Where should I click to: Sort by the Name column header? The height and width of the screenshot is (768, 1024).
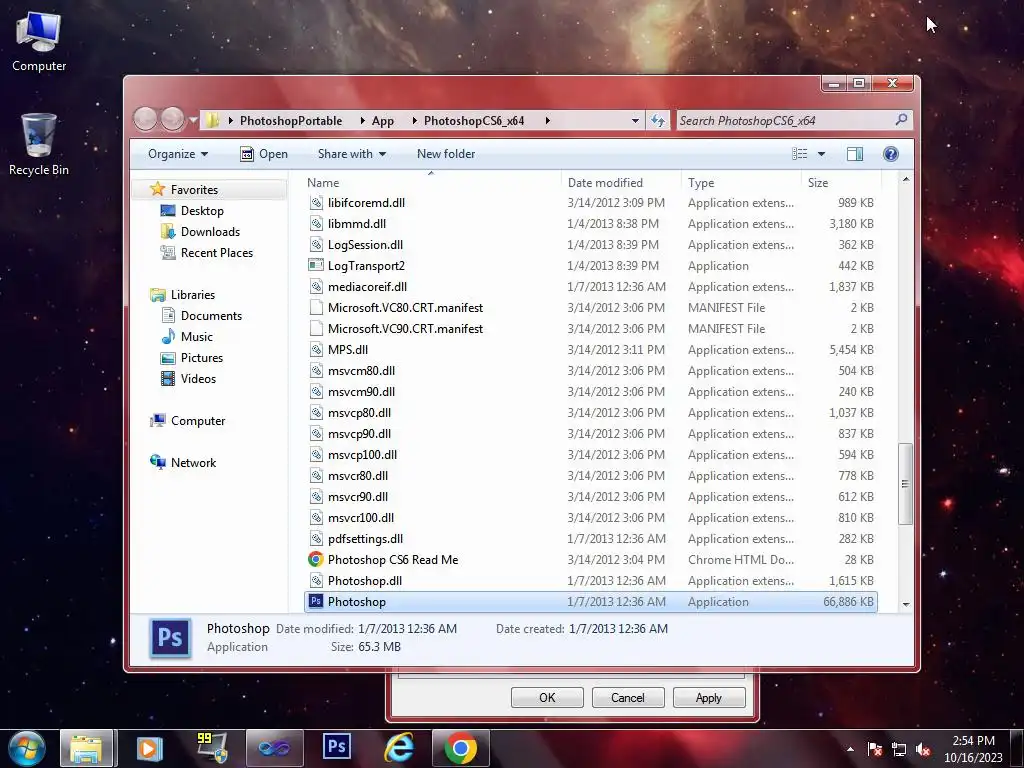coord(431,183)
